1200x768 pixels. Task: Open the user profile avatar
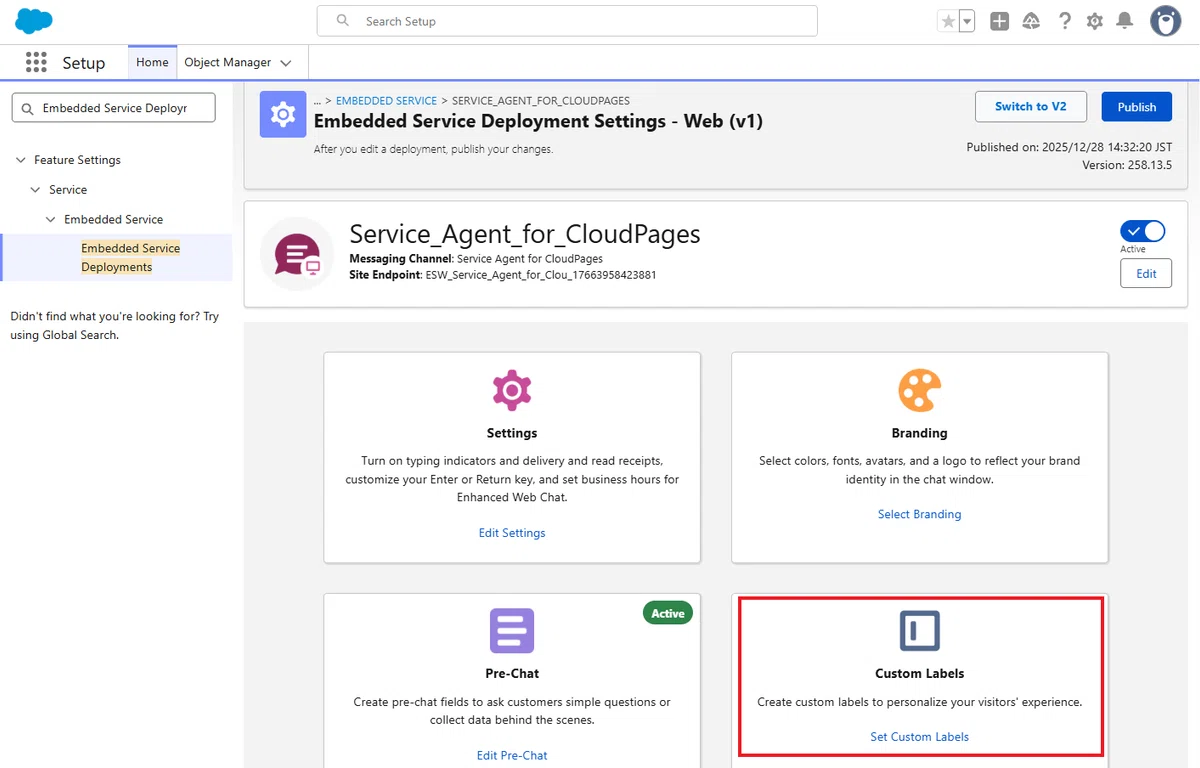[x=1166, y=21]
